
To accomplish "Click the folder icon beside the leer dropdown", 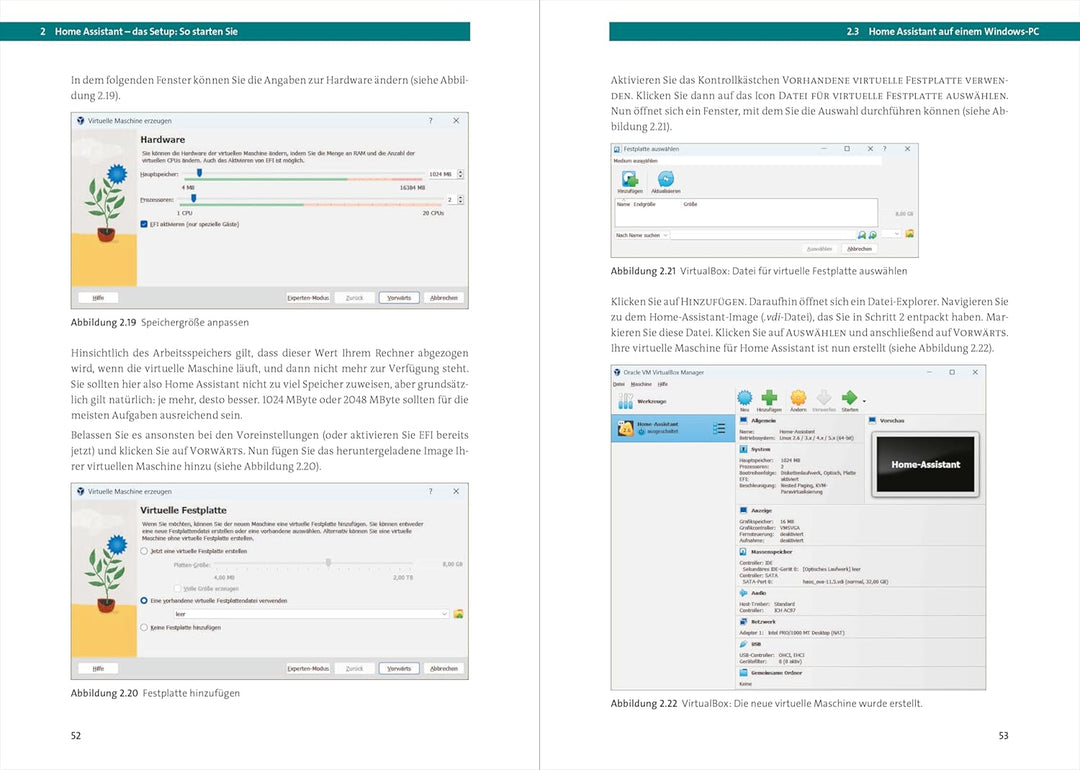I will pos(458,614).
